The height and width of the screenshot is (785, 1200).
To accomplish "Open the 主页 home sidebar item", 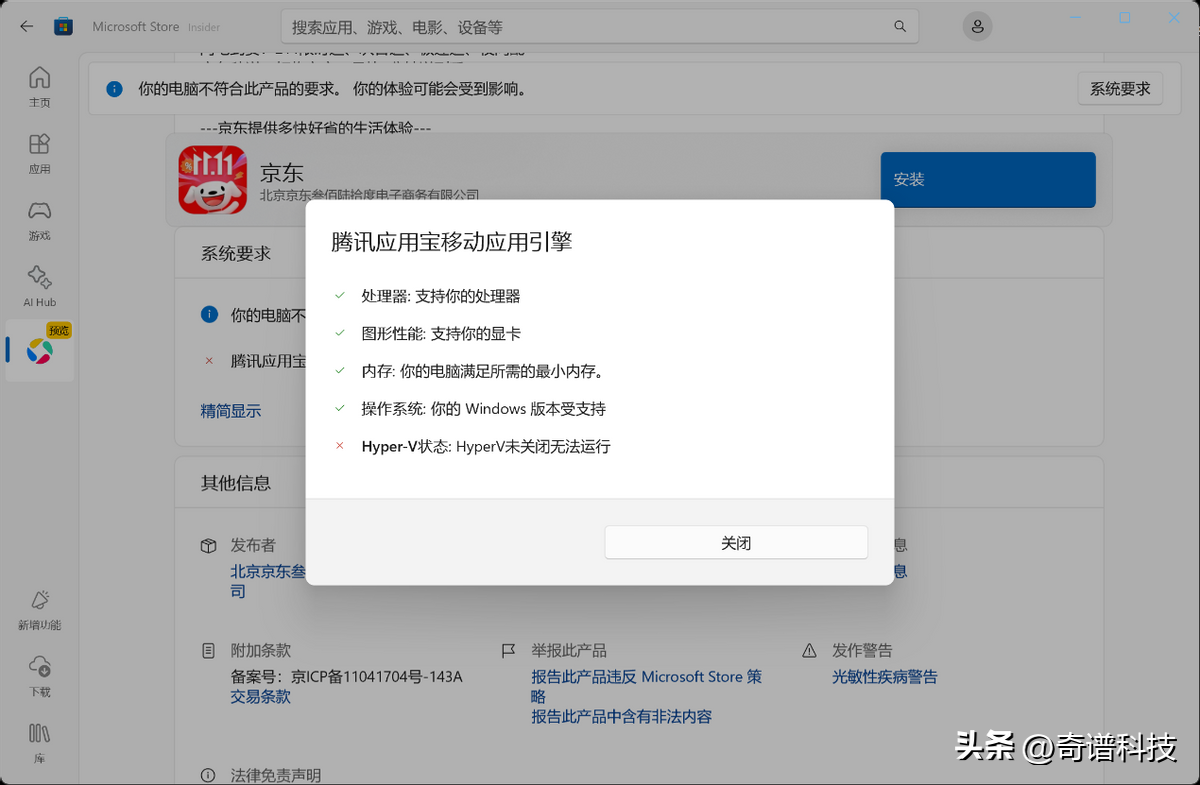I will point(39,87).
